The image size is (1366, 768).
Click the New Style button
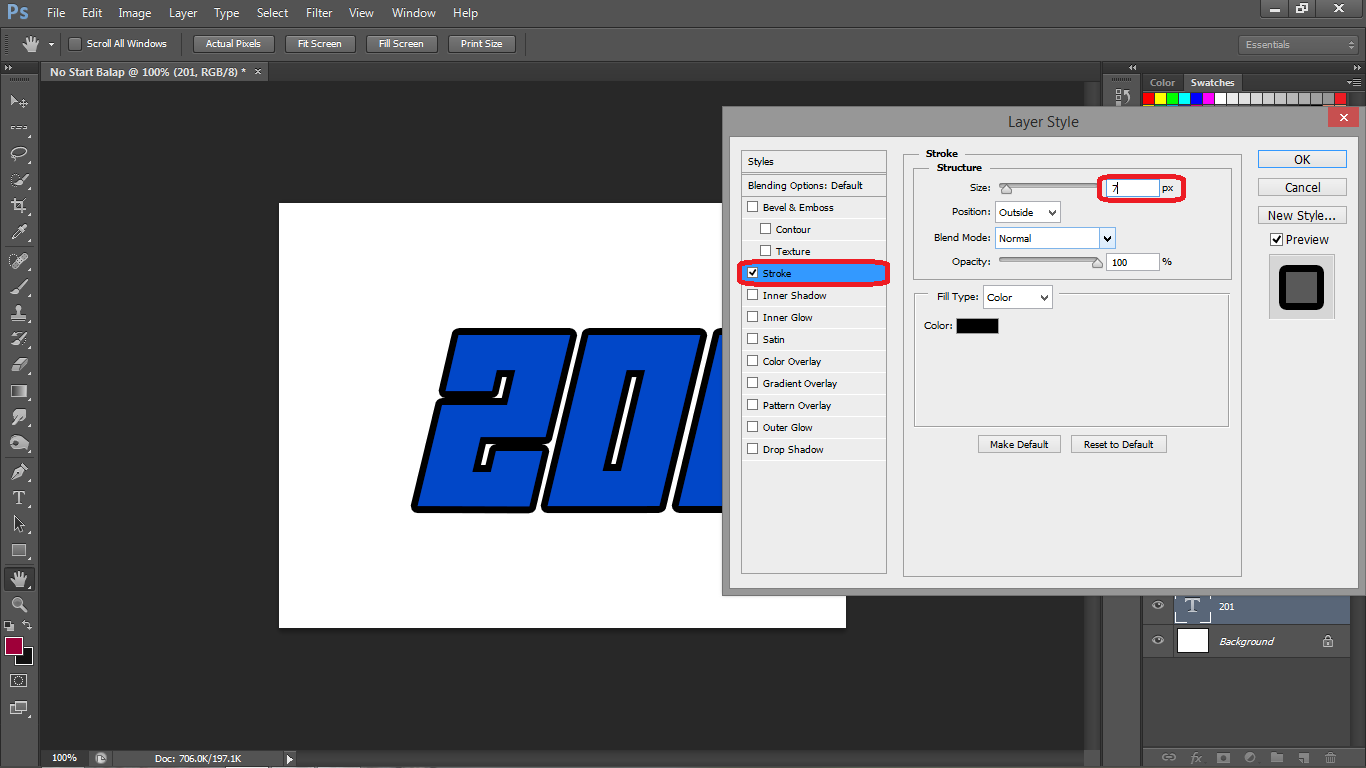1302,215
